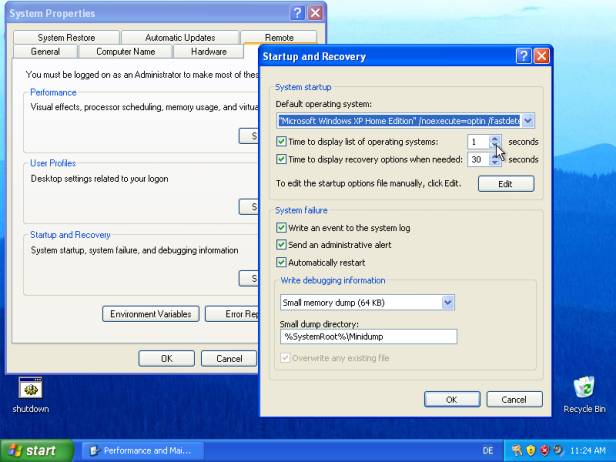This screenshot has width=616, height=462.
Task: Select the Recycle Bin desktop icon
Action: pos(584,388)
